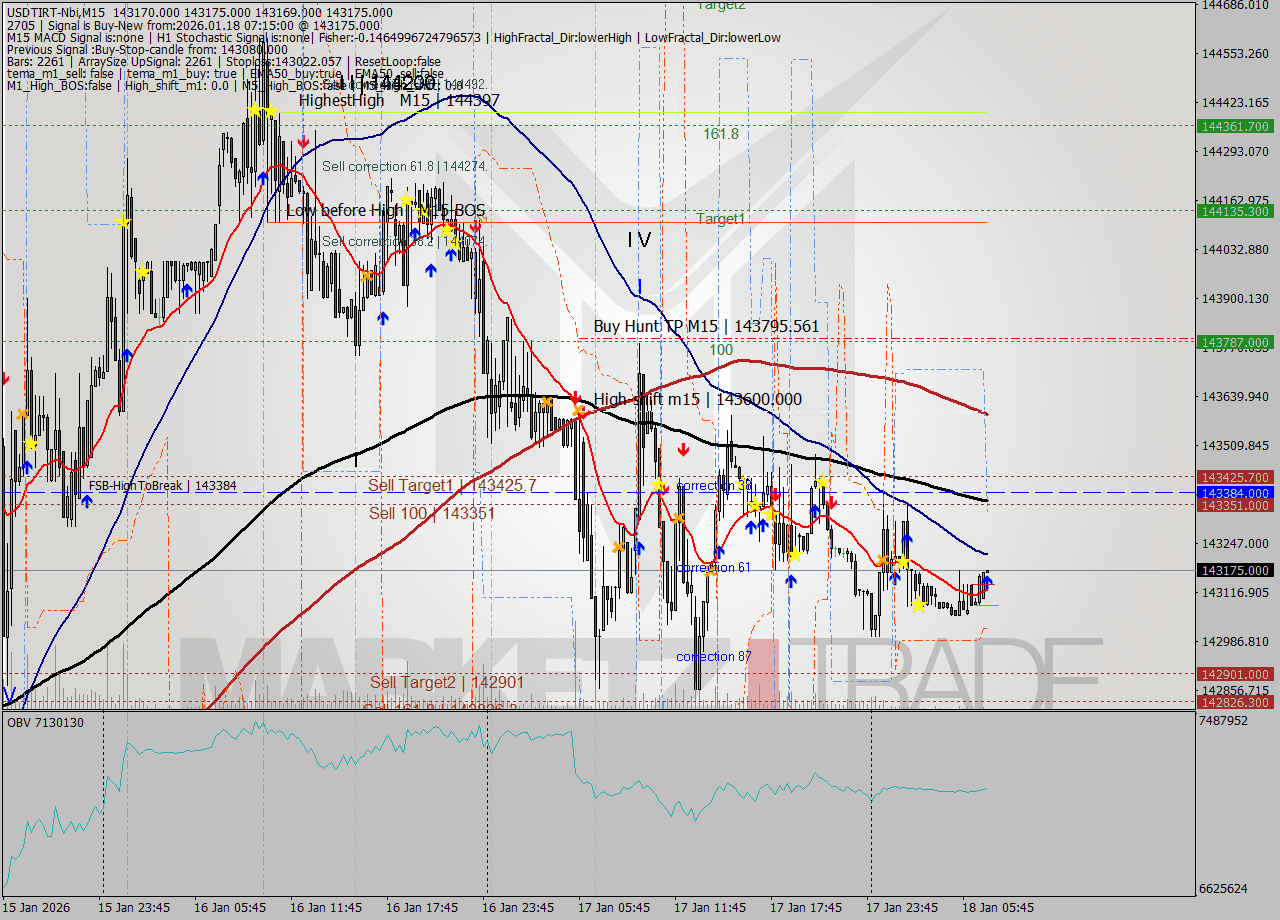
Task: Click the yellow star marker beside correction 61 label
Action: [x=795, y=556]
